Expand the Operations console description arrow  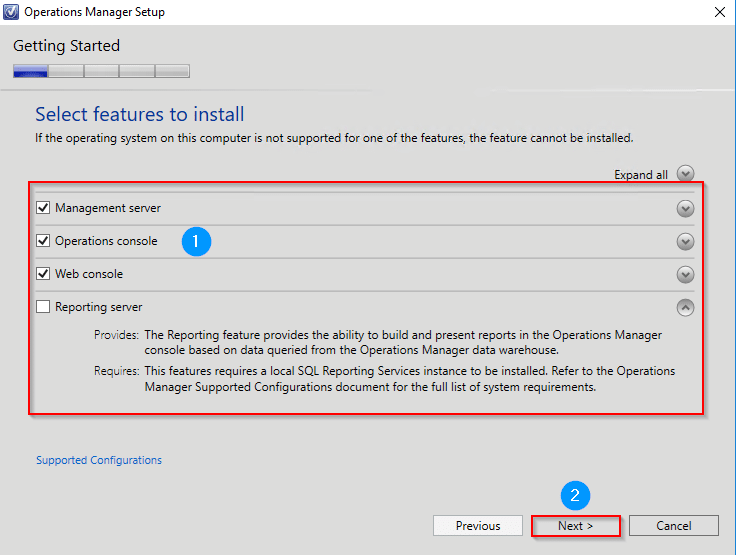point(685,241)
